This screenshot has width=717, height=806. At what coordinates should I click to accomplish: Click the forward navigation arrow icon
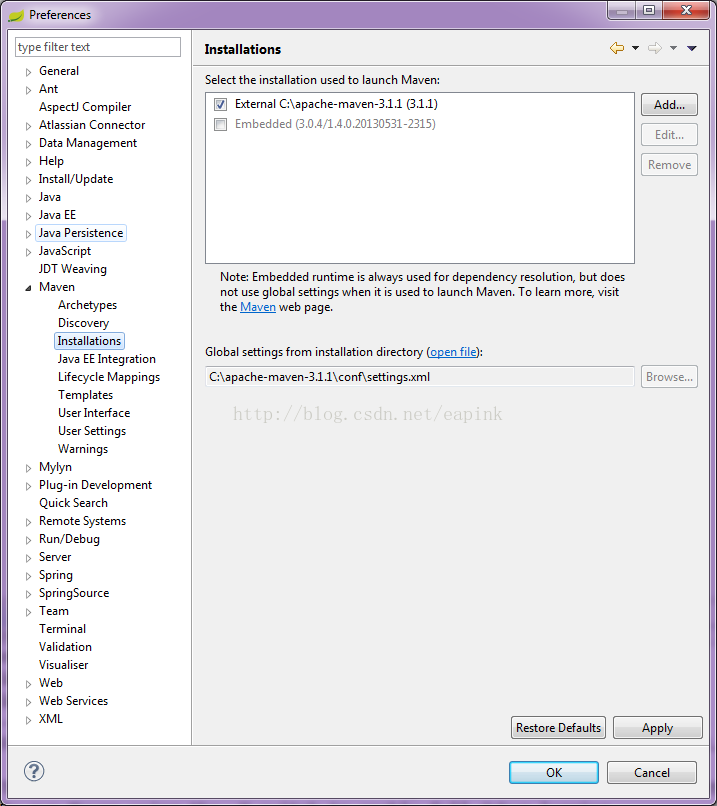click(655, 48)
